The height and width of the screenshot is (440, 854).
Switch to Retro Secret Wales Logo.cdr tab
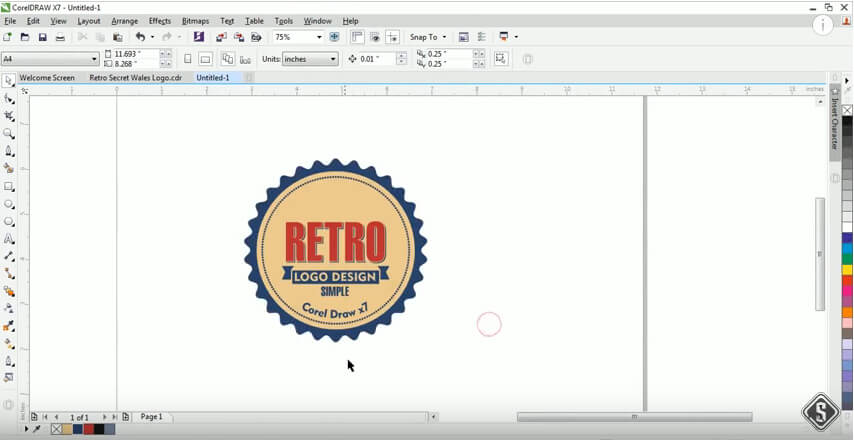pos(135,77)
